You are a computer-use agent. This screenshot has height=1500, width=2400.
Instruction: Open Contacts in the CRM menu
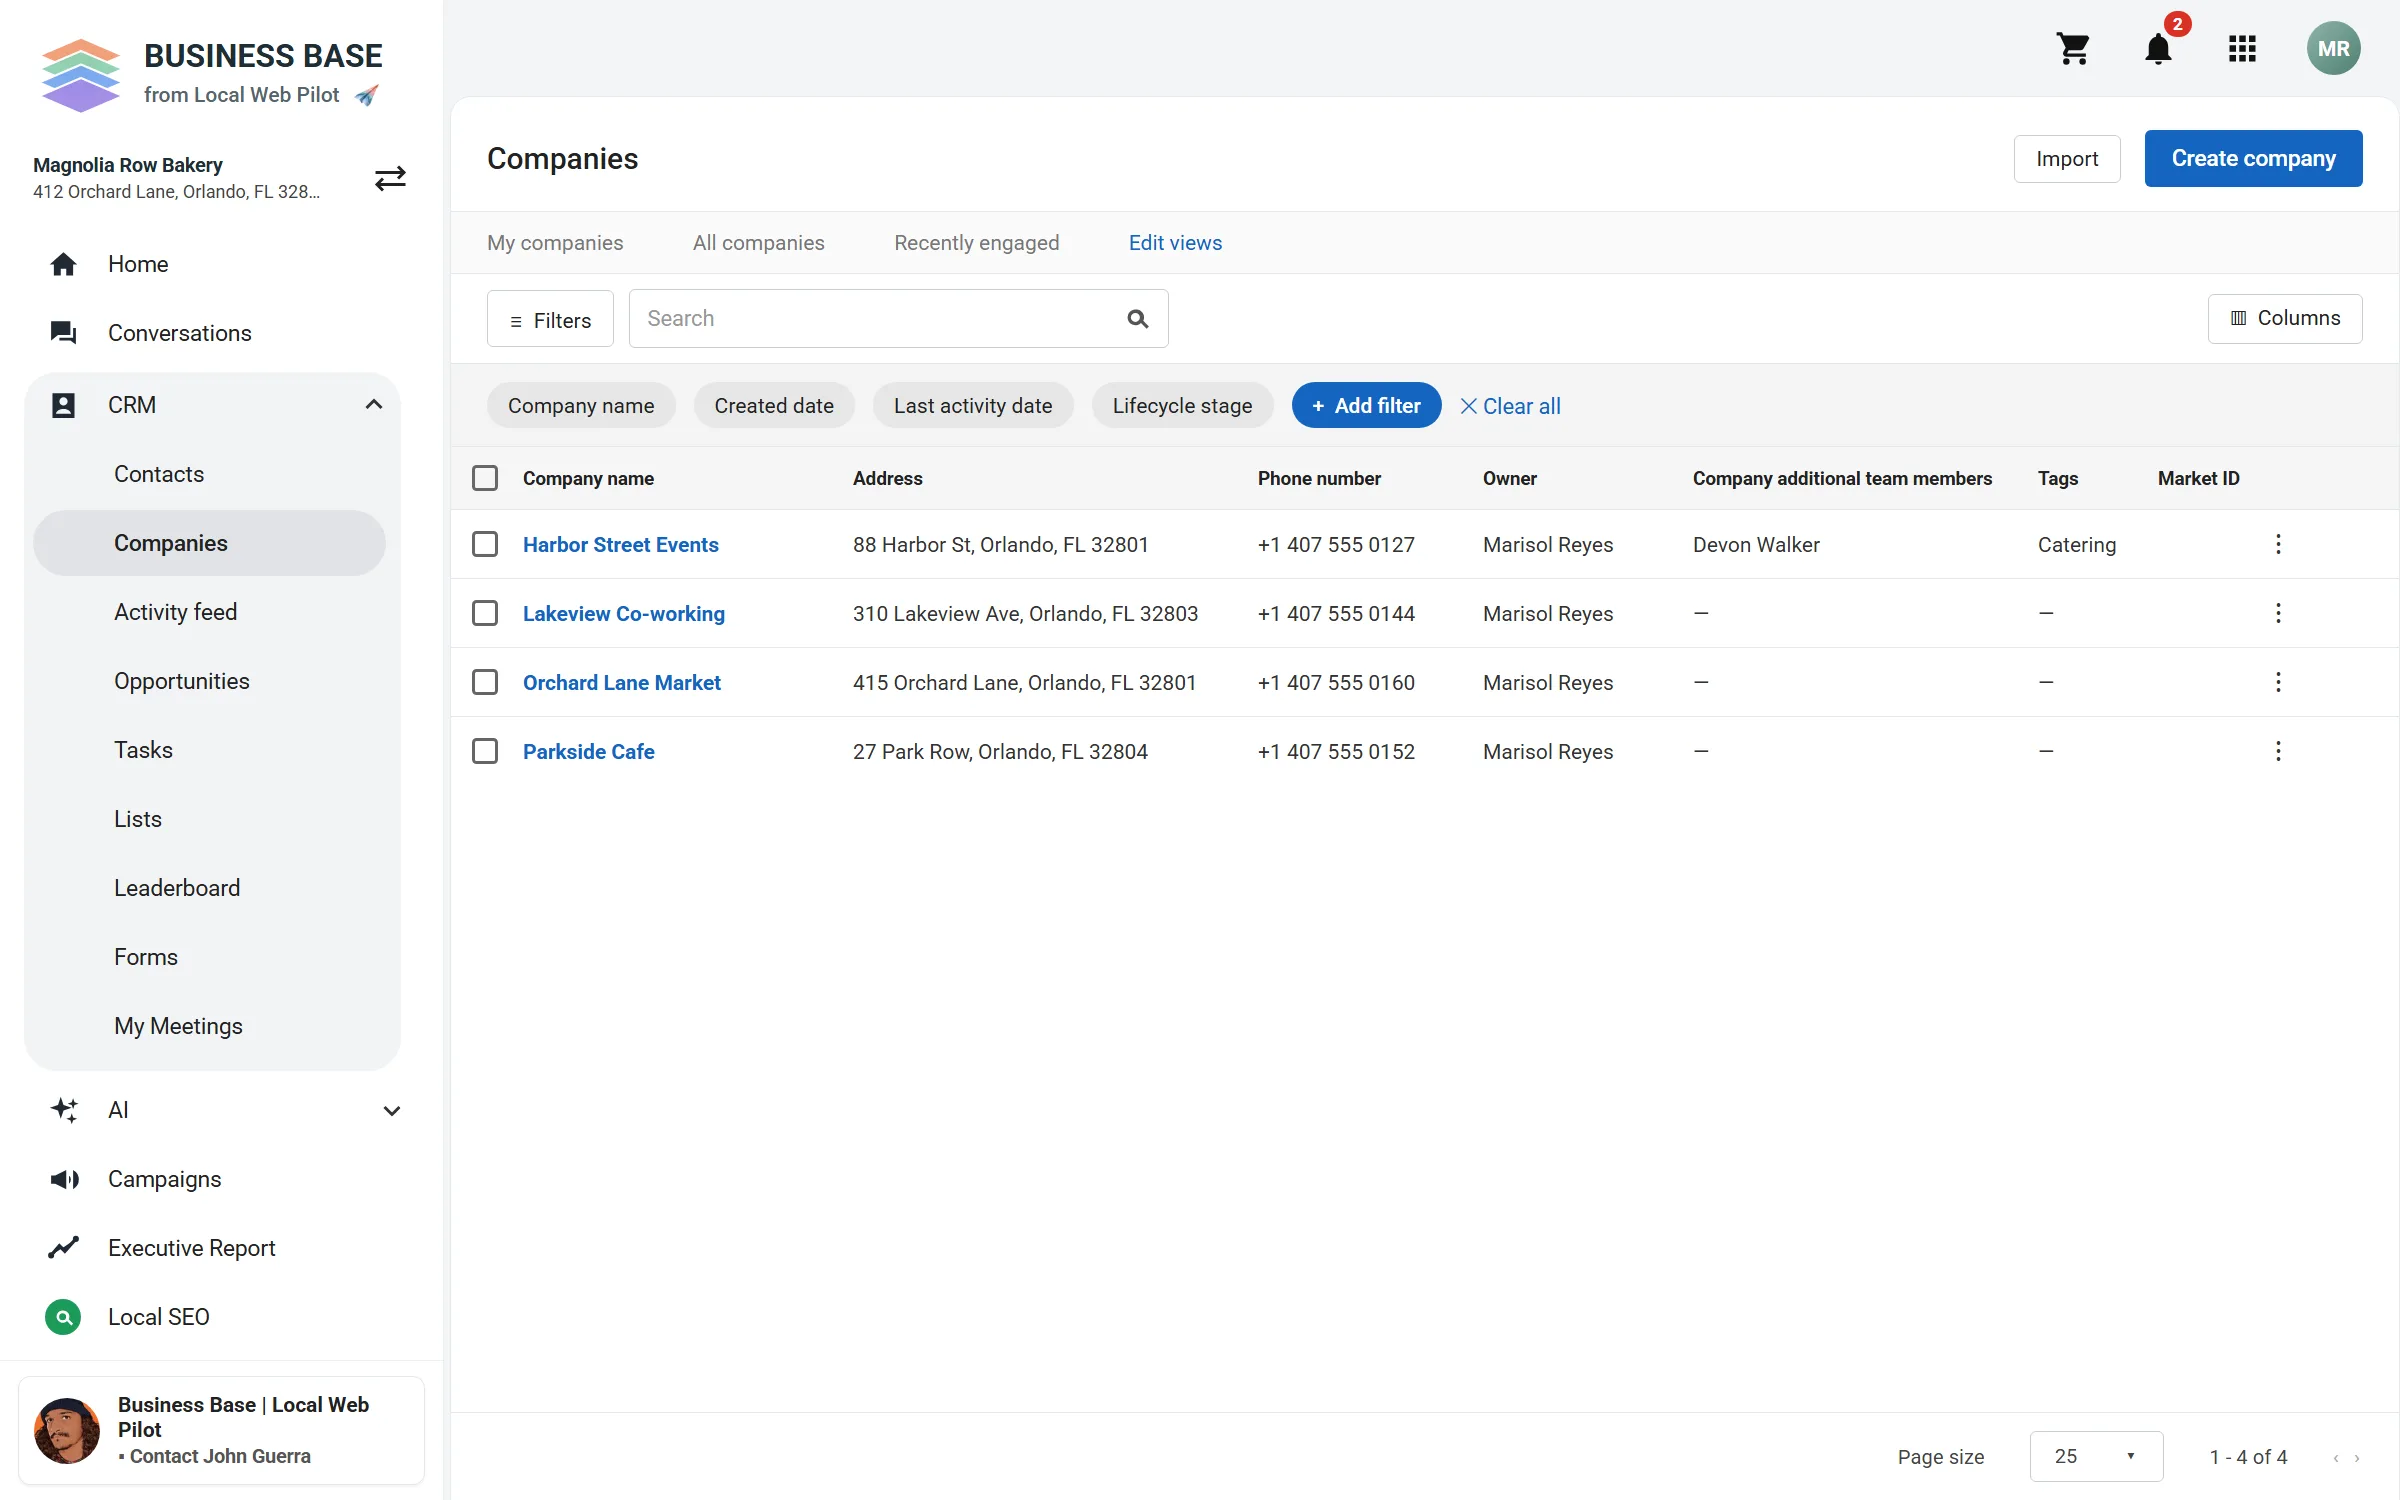click(159, 474)
